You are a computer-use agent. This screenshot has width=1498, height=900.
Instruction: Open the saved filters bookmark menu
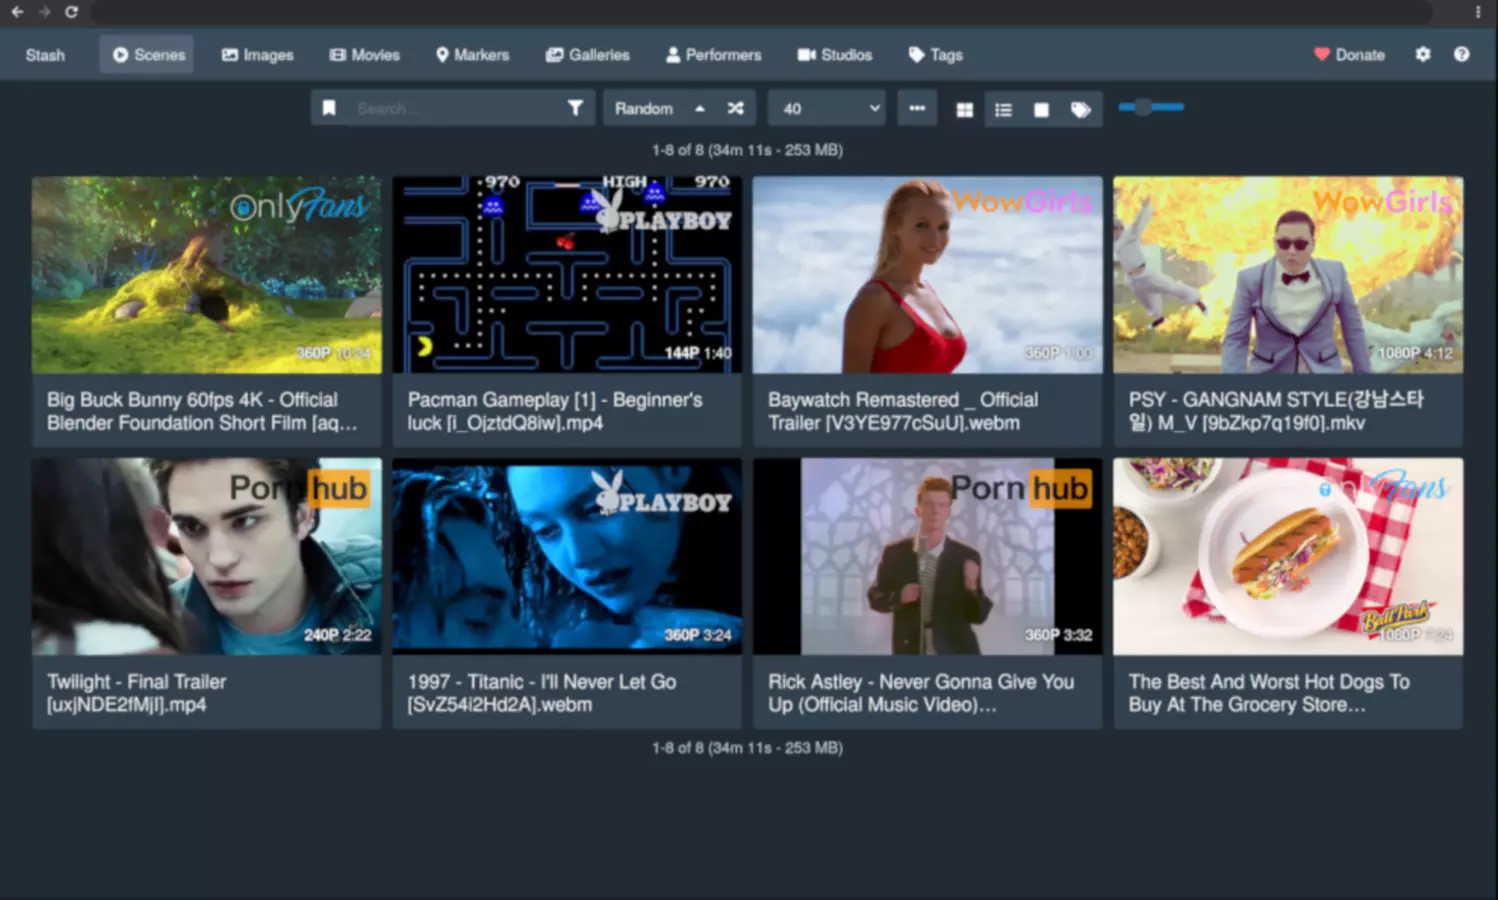(329, 108)
